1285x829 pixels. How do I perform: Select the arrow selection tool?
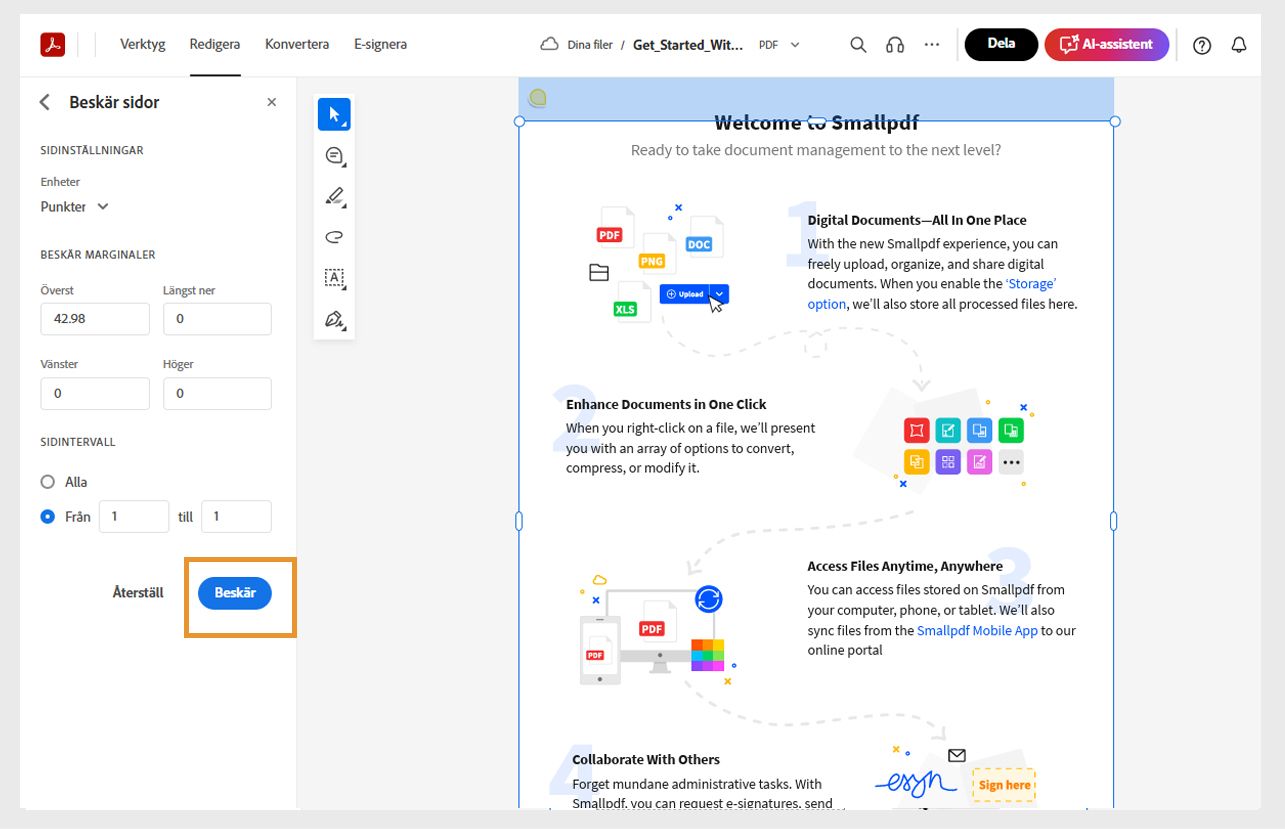tap(334, 115)
